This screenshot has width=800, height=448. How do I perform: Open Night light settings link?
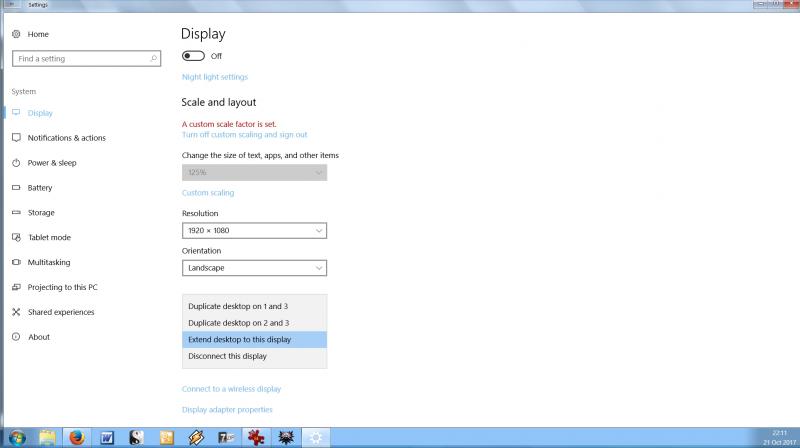pos(215,77)
